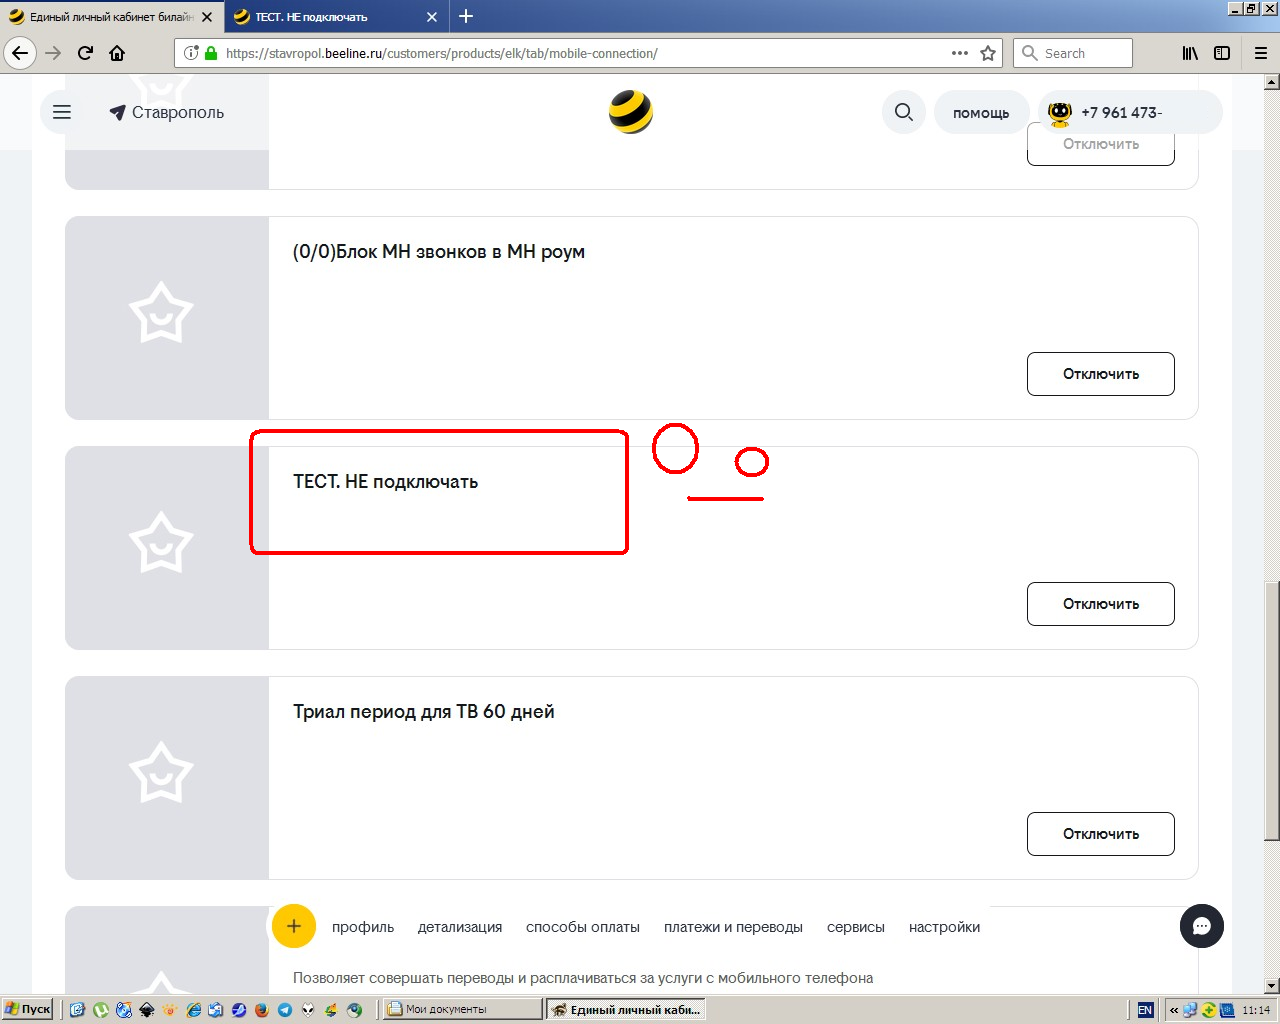Open the Beeline hamburger menu

[x=62, y=112]
